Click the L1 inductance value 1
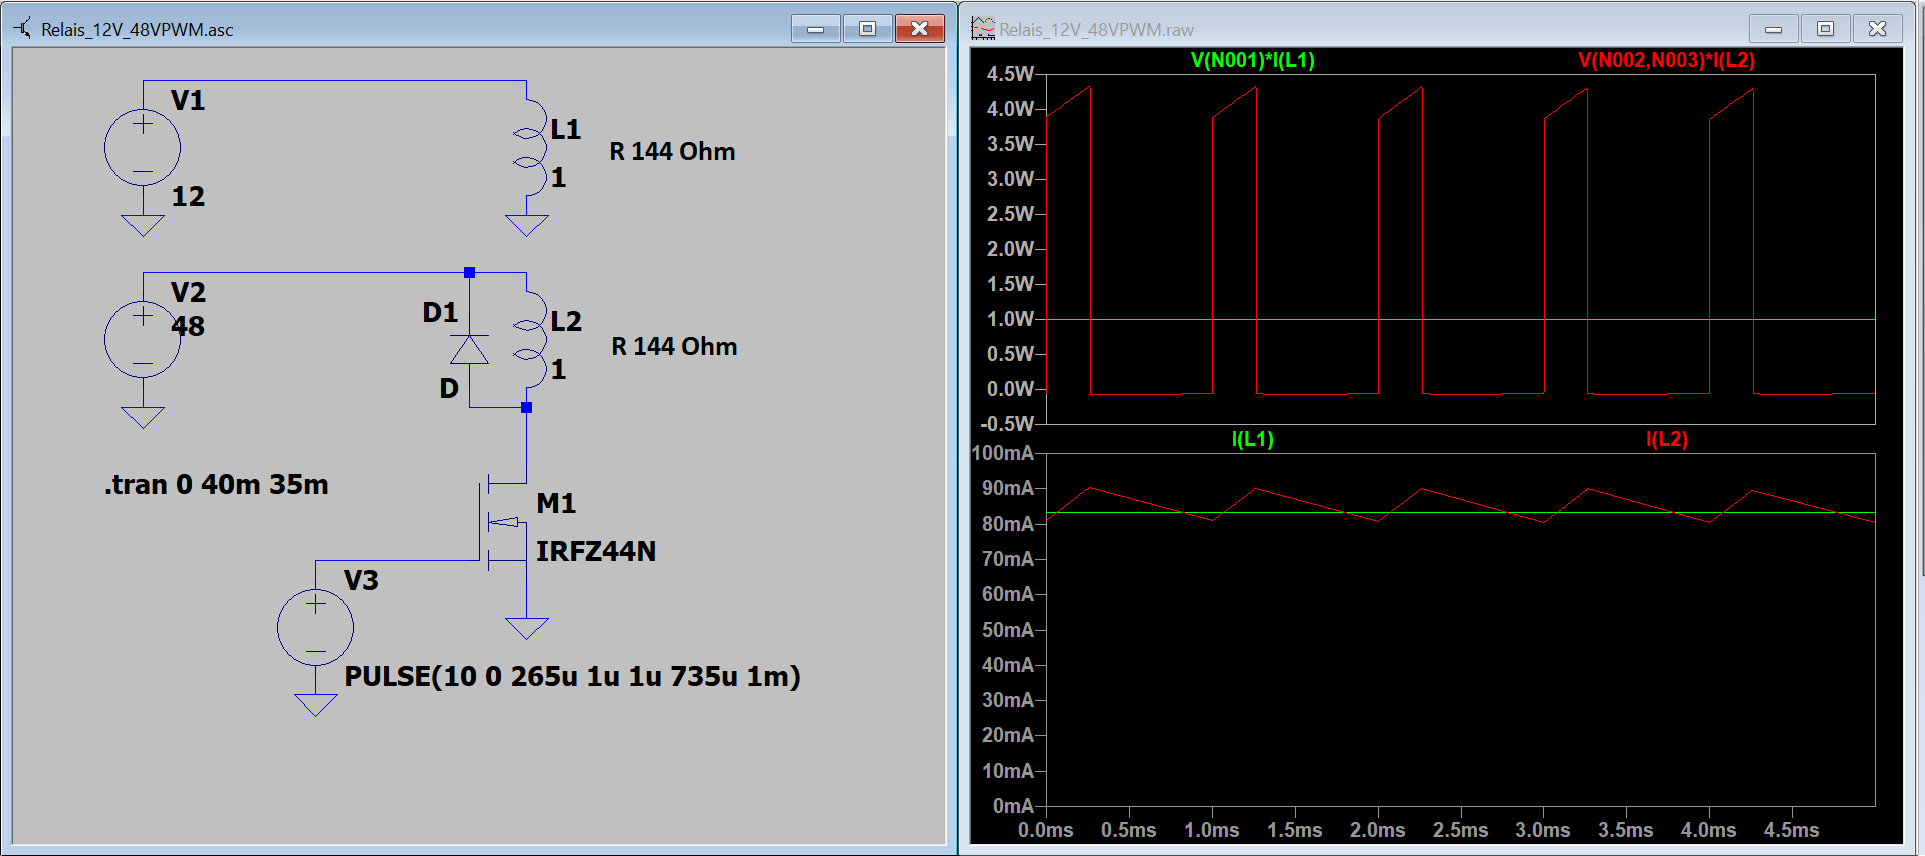This screenshot has width=1925, height=856. point(559,178)
